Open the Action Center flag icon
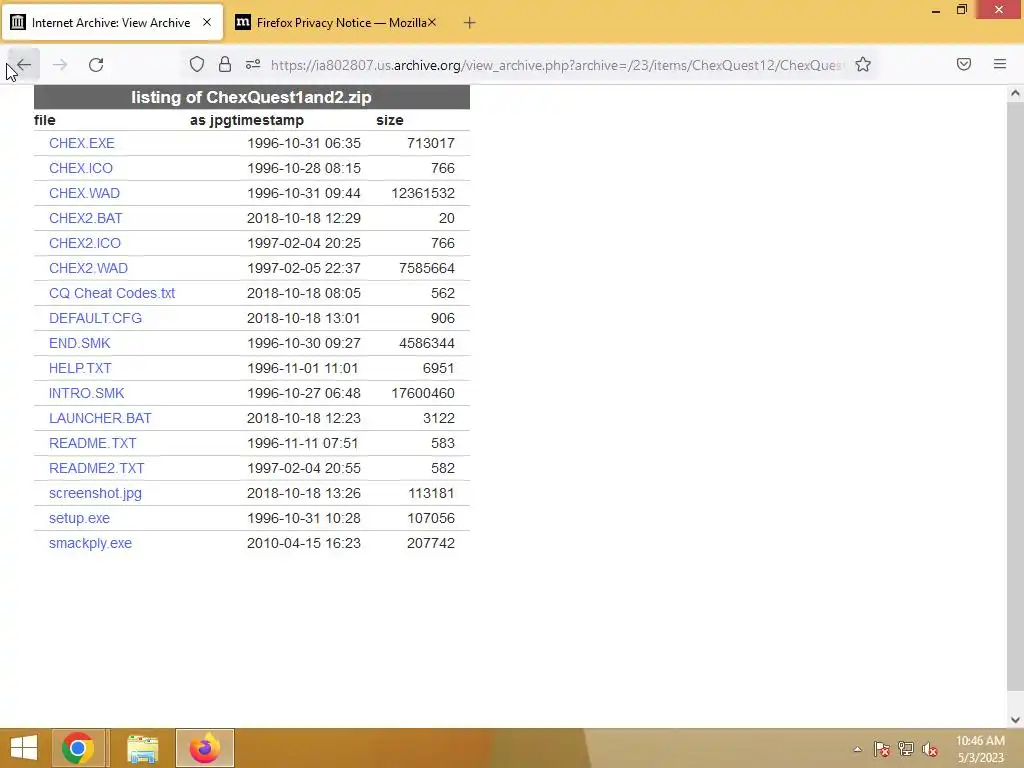Image resolution: width=1024 pixels, height=768 pixels. click(x=882, y=749)
